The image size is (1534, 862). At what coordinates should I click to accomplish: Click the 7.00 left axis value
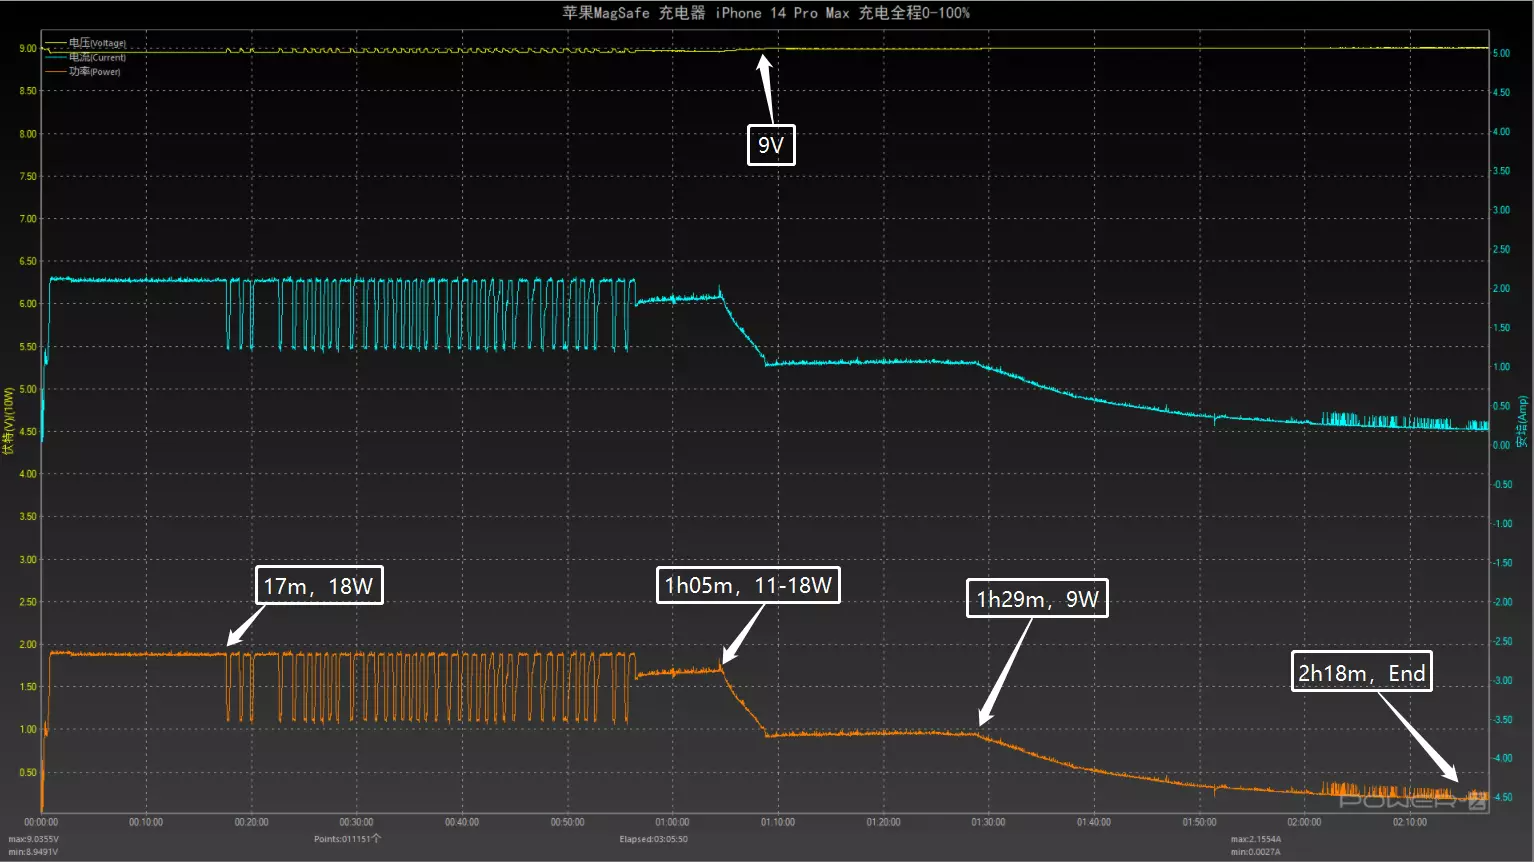28,218
